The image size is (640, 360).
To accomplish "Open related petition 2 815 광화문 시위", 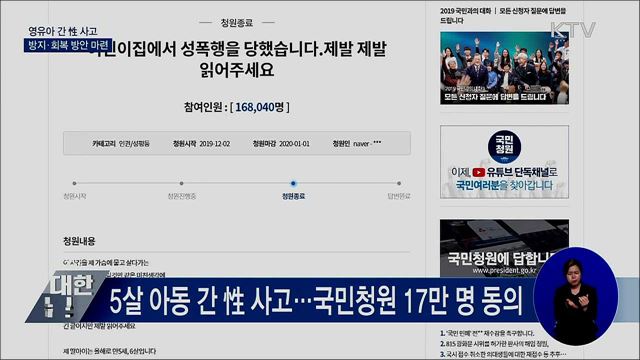I will (x=494, y=344).
